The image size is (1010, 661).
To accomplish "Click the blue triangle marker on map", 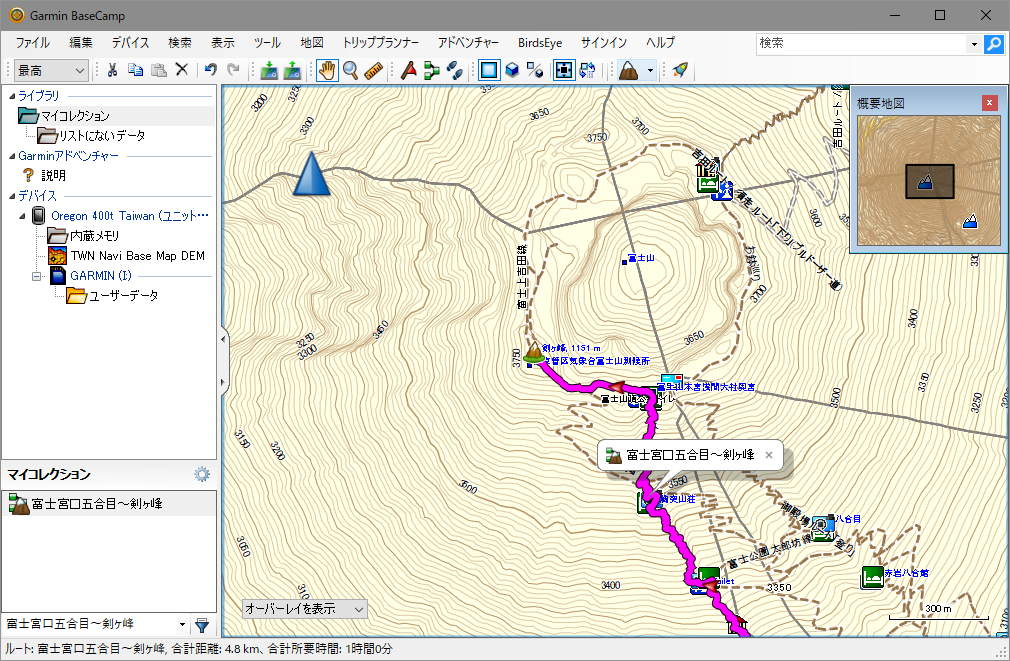I will [x=312, y=174].
